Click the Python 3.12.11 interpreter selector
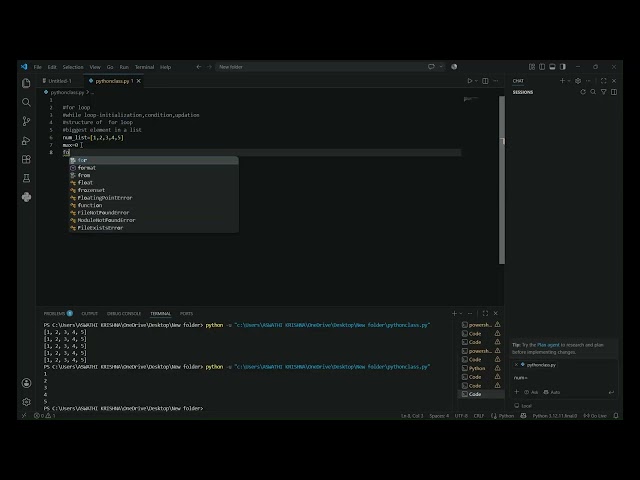 click(x=555, y=416)
